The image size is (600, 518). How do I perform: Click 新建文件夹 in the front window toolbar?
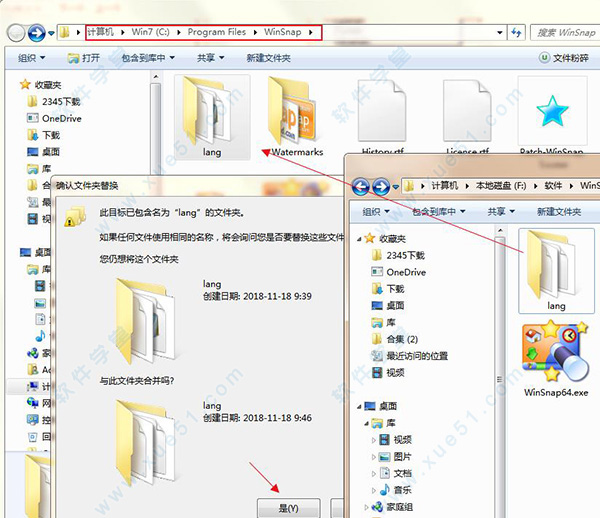(x=558, y=212)
